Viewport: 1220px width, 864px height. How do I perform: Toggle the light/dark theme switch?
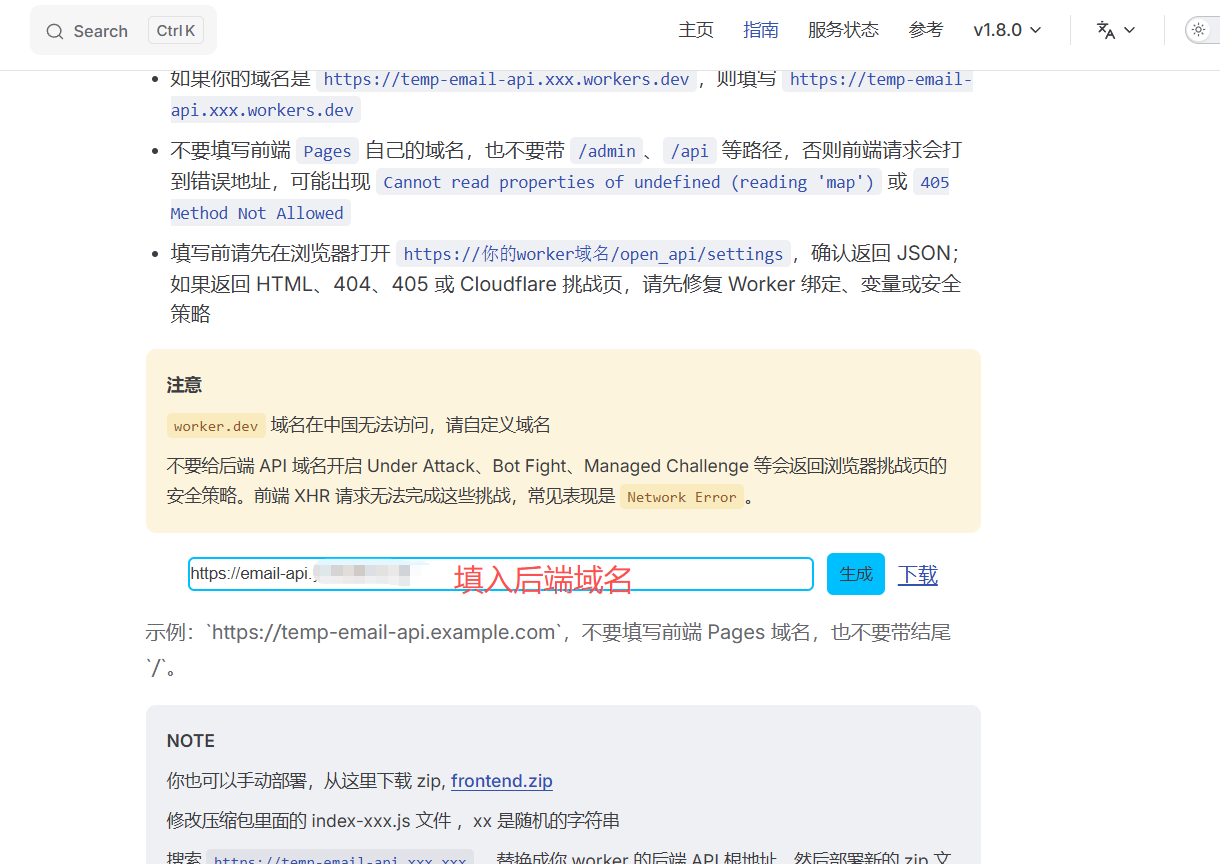(x=1202, y=30)
